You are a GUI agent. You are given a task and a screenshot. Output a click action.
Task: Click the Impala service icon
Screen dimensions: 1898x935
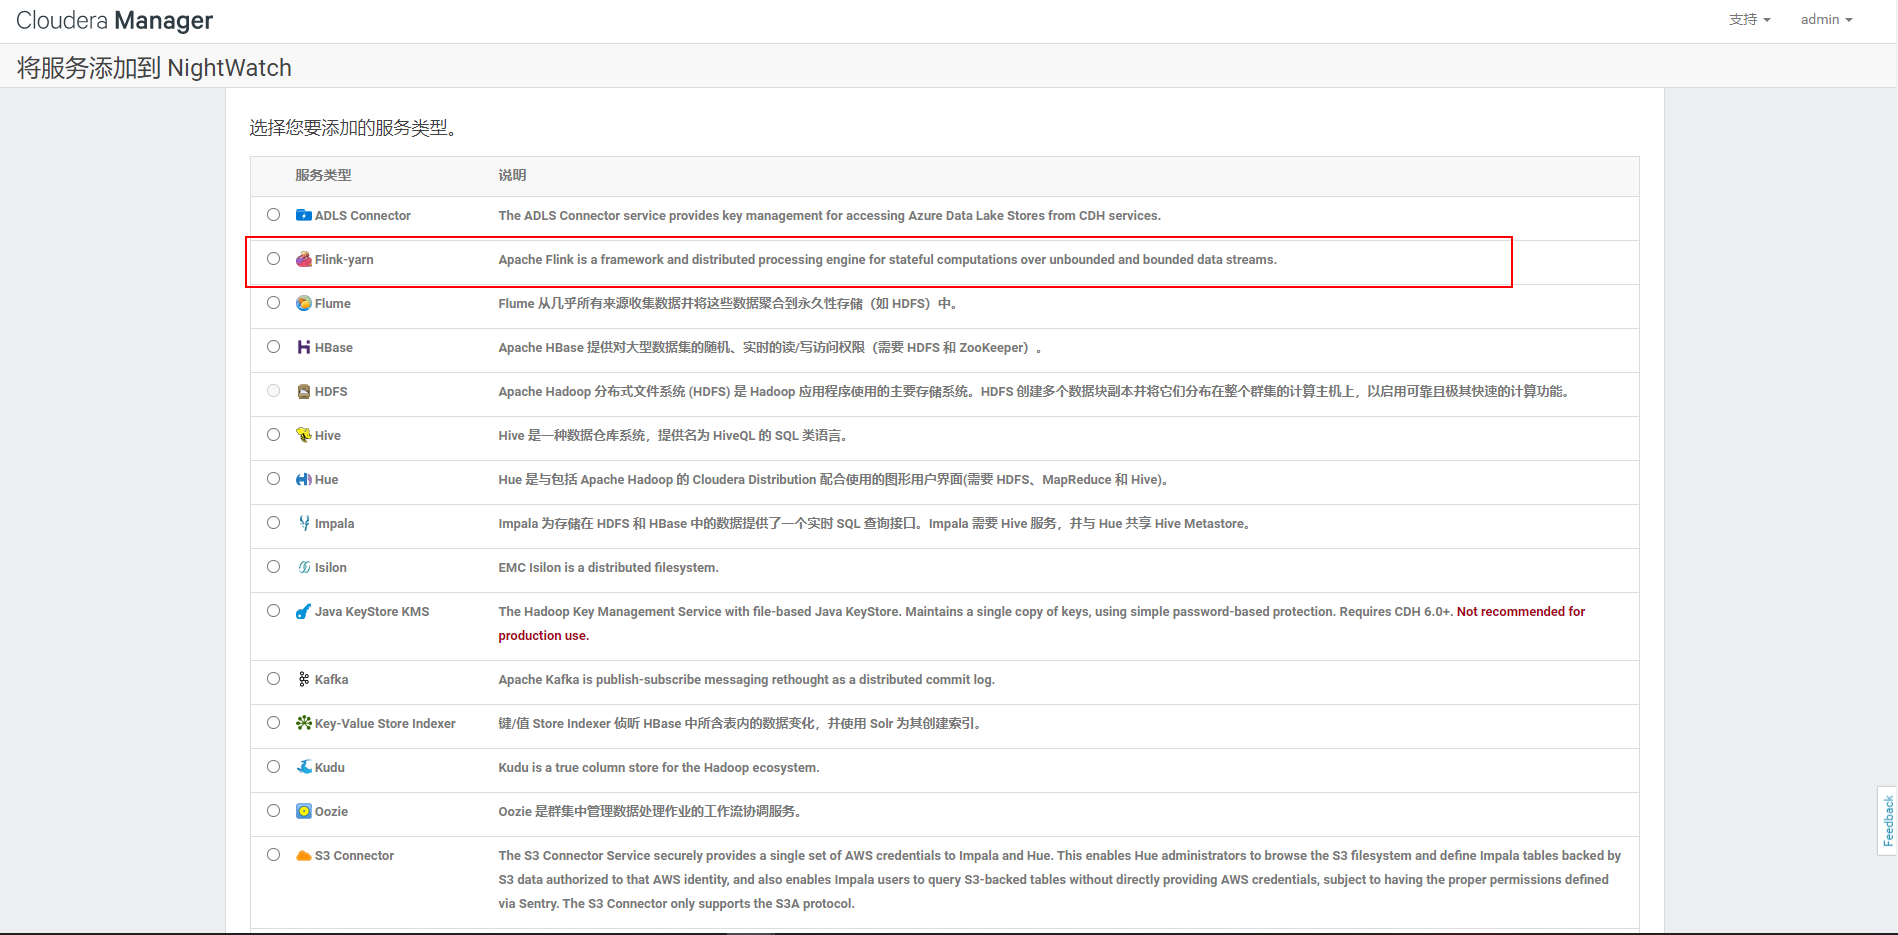coord(304,523)
